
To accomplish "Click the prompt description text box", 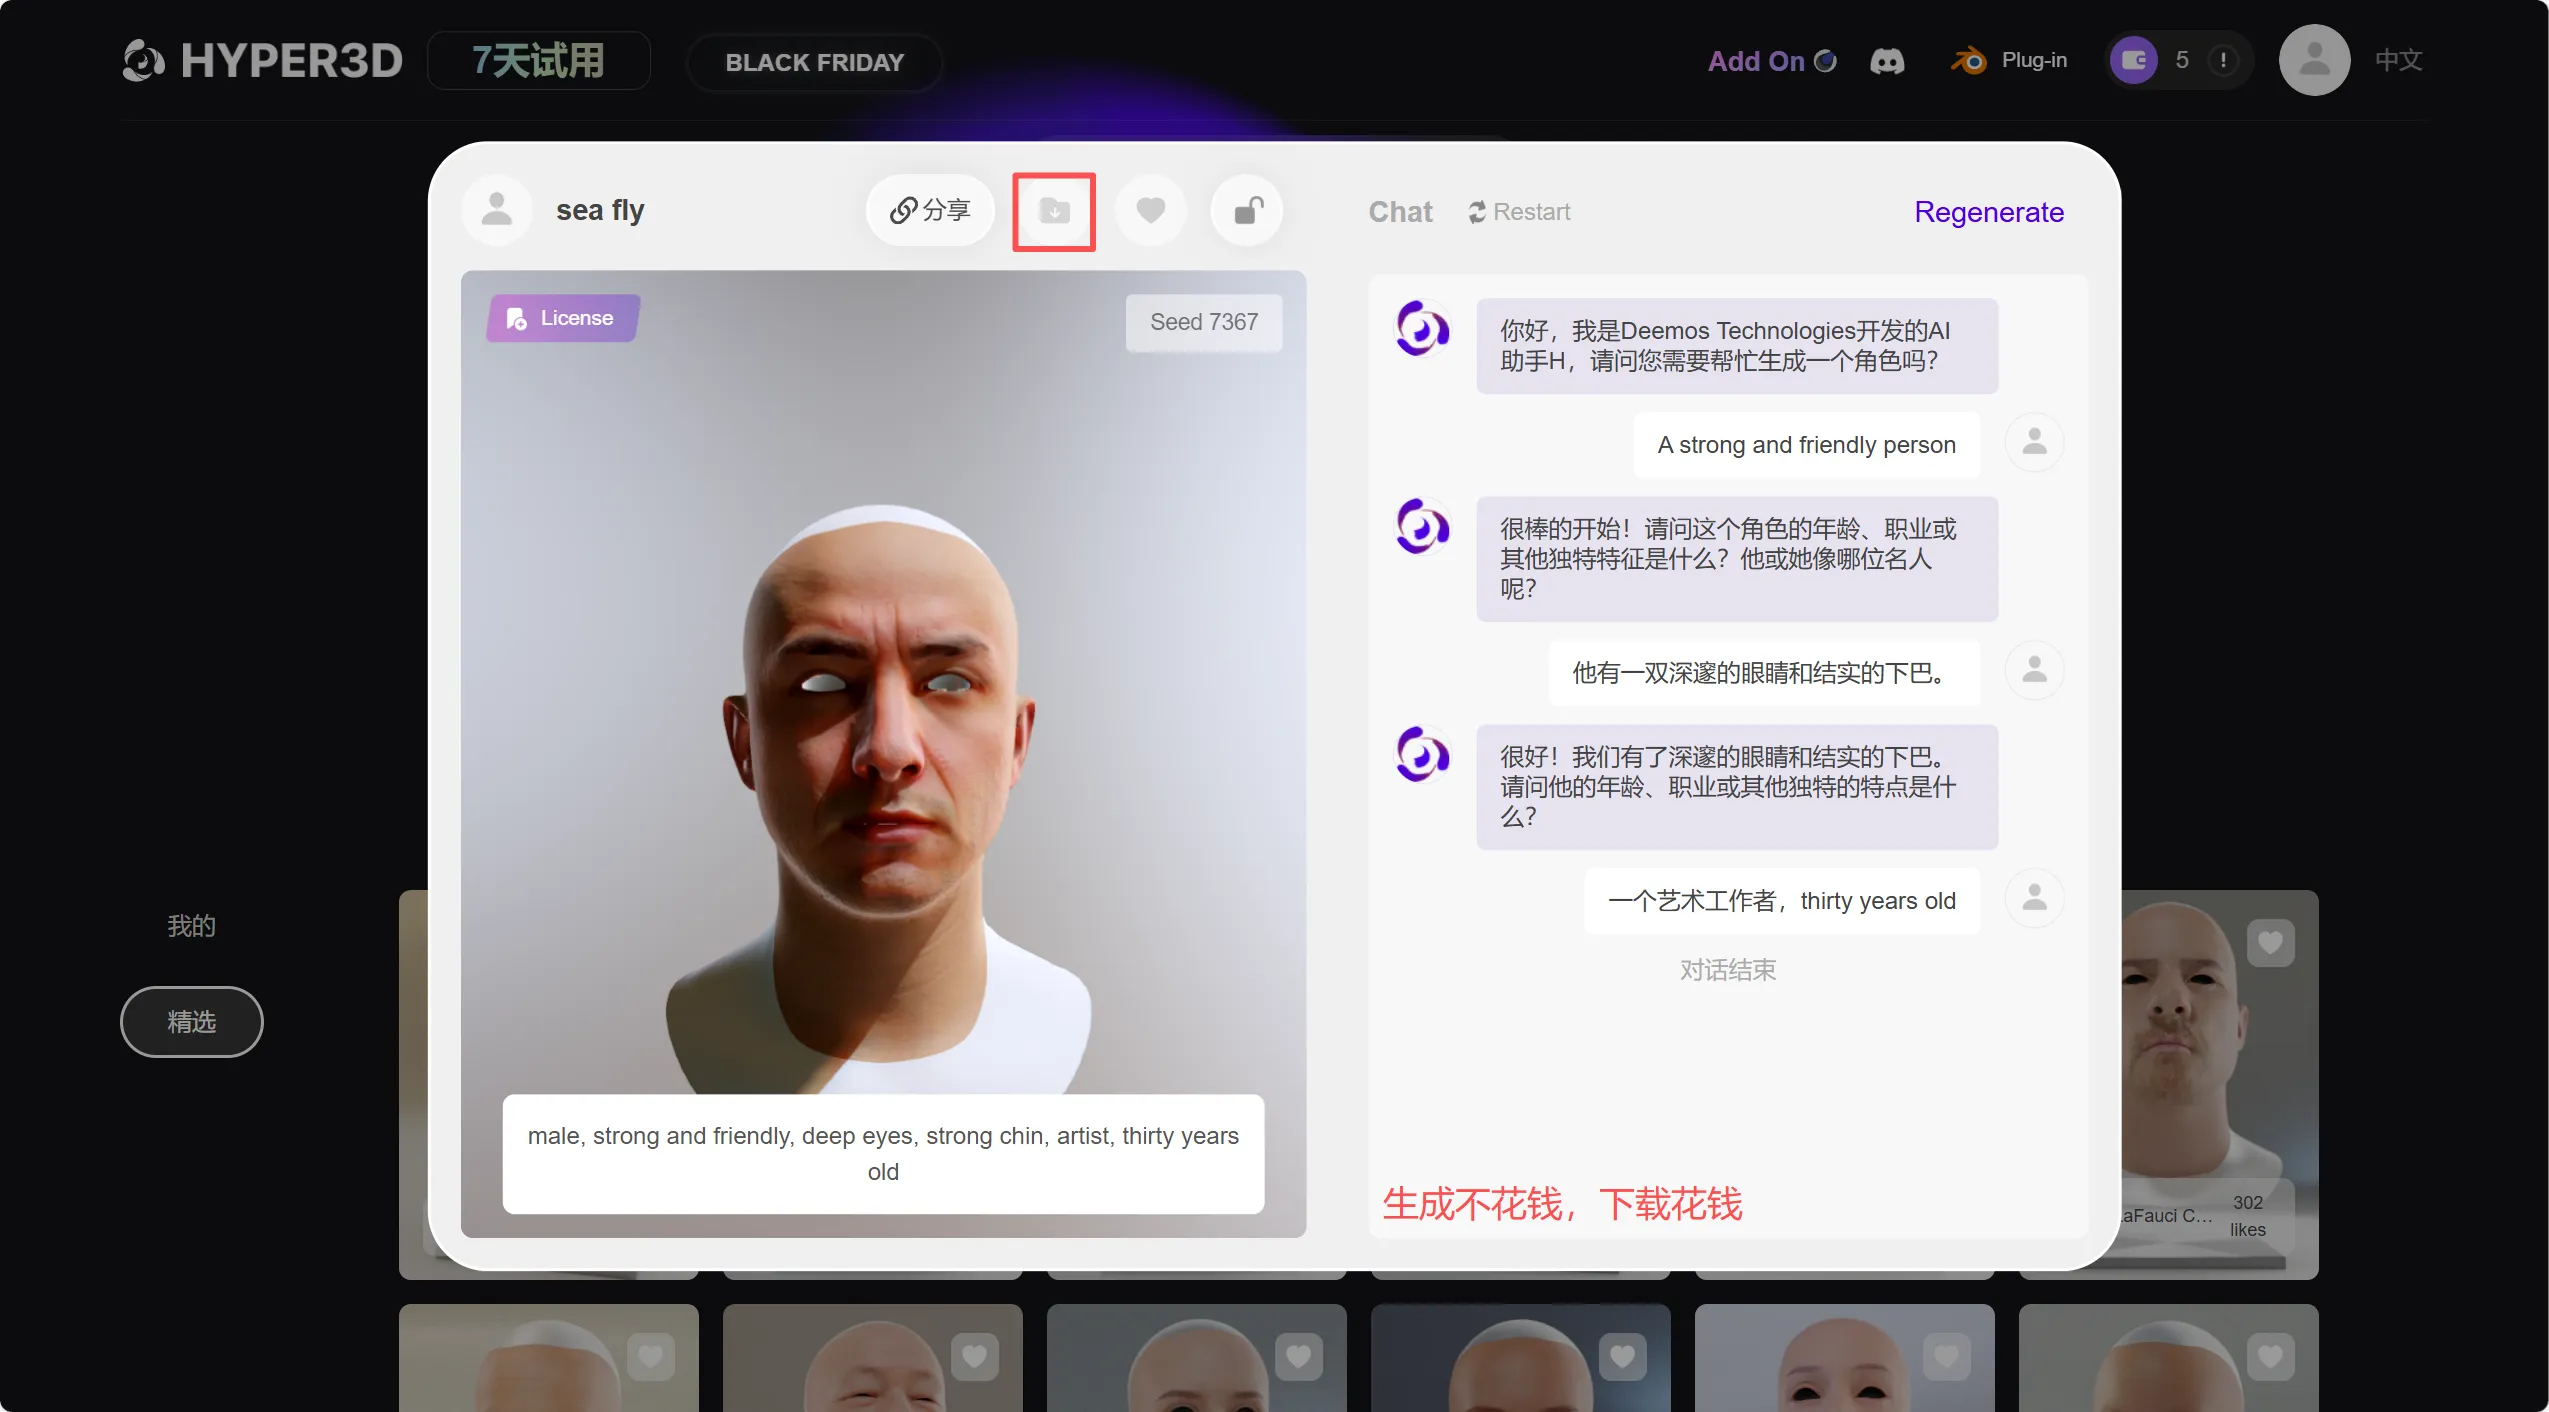I will [x=883, y=1154].
